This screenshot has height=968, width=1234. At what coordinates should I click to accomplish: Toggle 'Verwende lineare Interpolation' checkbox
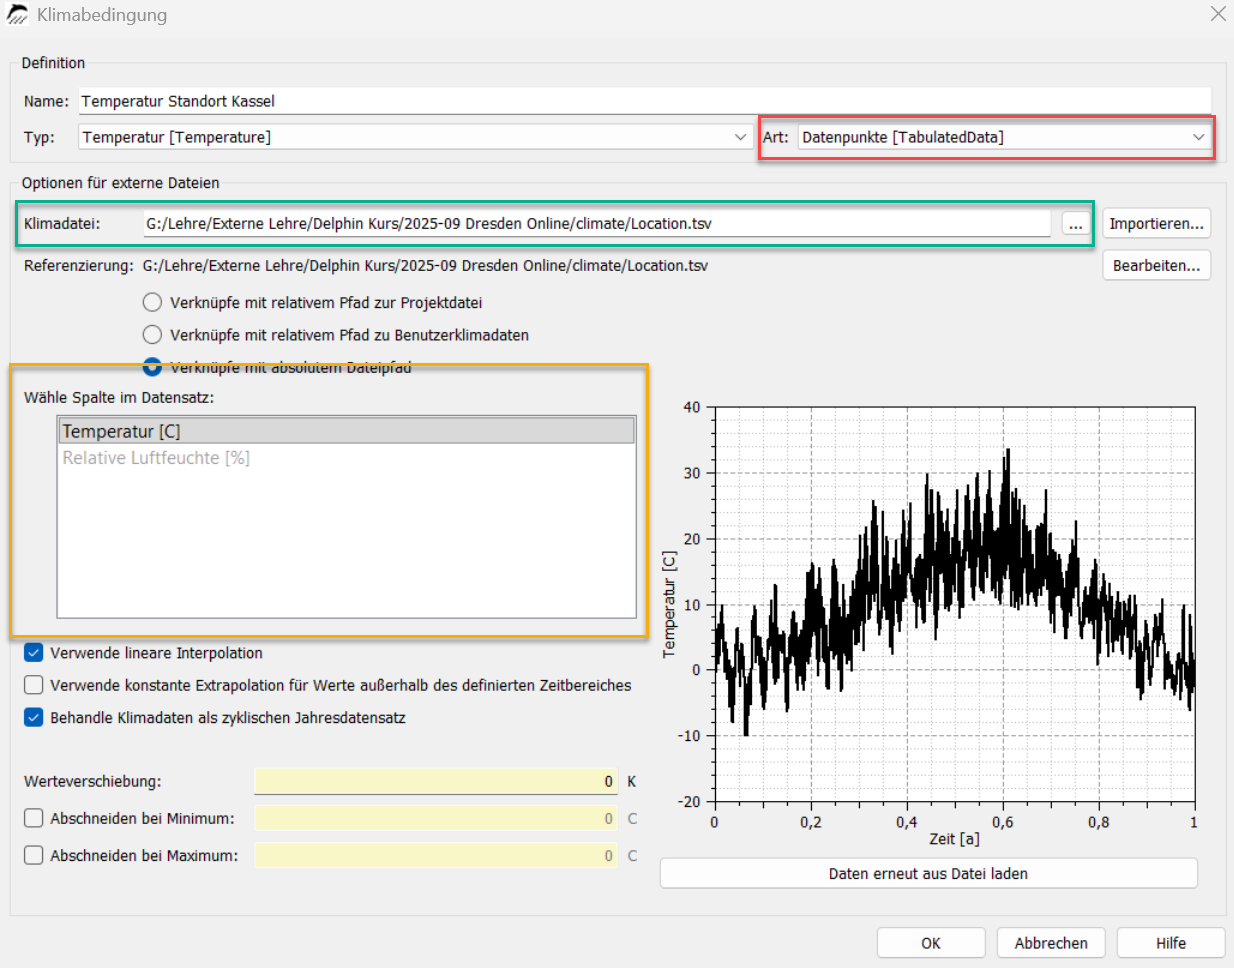coord(34,653)
